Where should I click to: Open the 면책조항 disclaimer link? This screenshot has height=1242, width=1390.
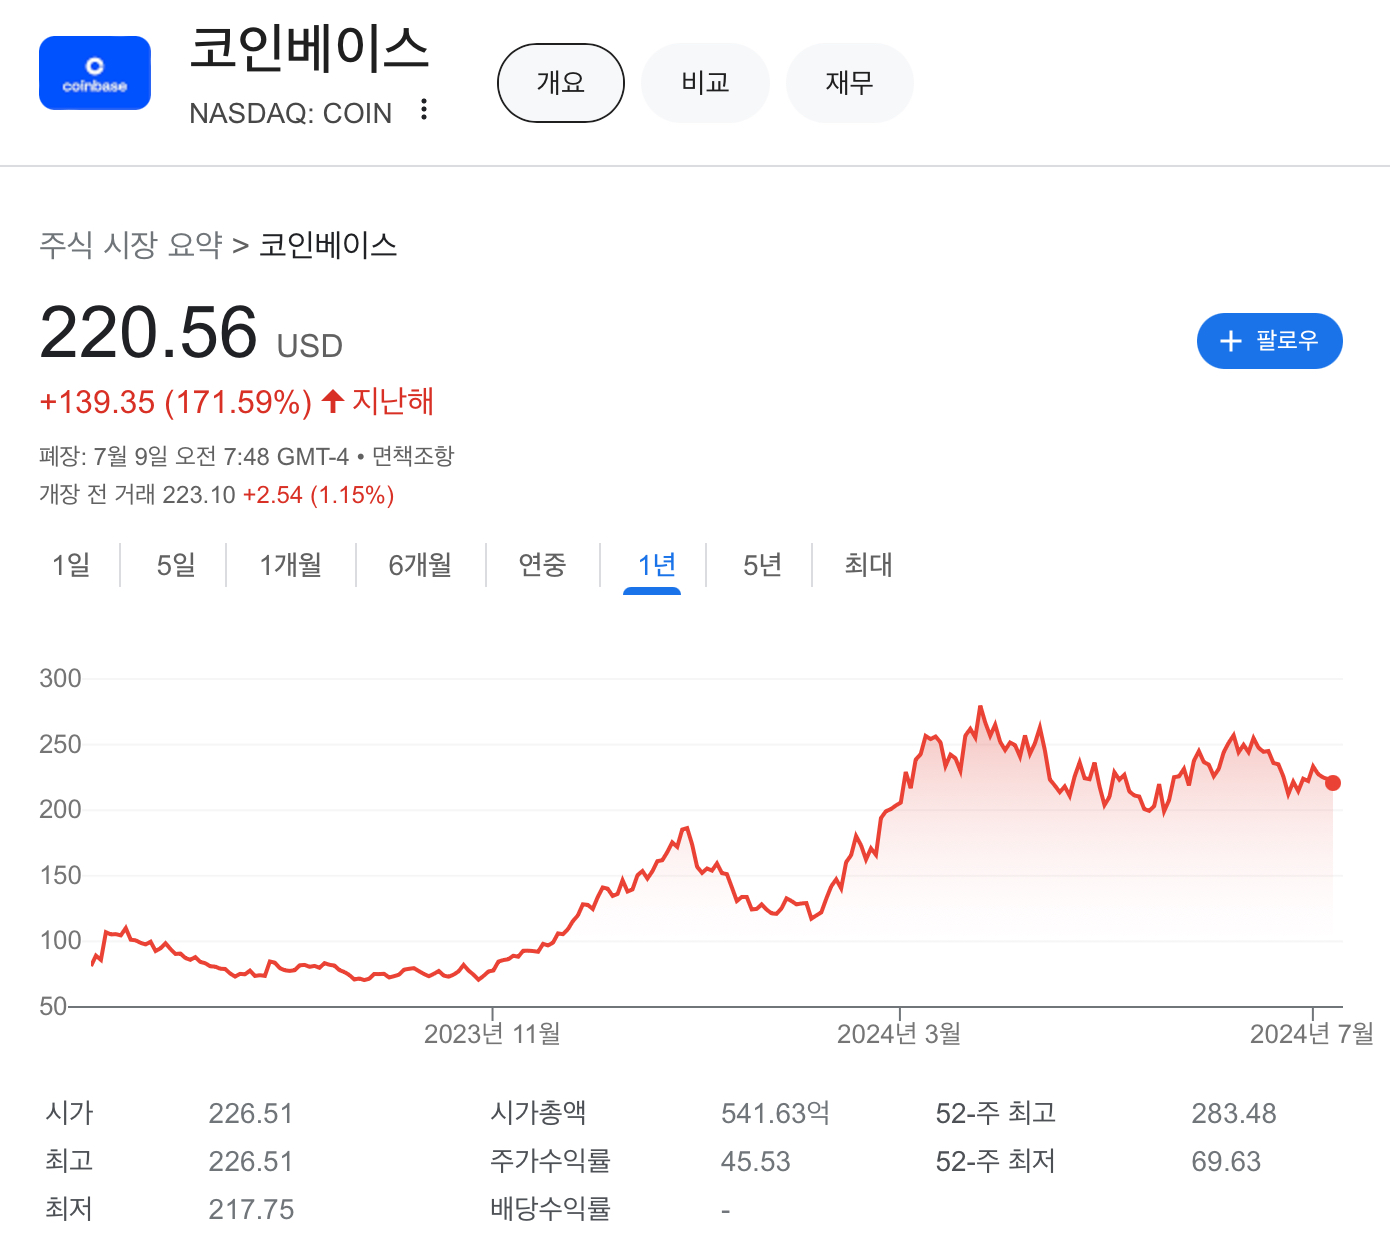(413, 456)
